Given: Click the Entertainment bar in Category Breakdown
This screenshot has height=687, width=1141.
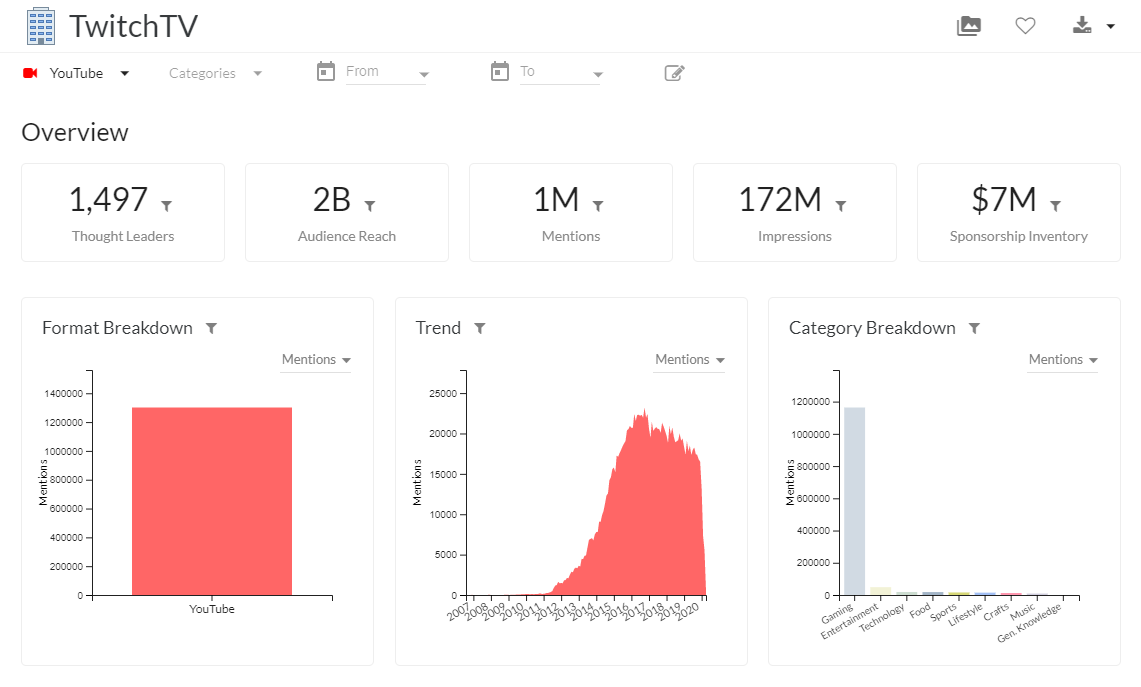Looking at the screenshot, I should tap(880, 591).
